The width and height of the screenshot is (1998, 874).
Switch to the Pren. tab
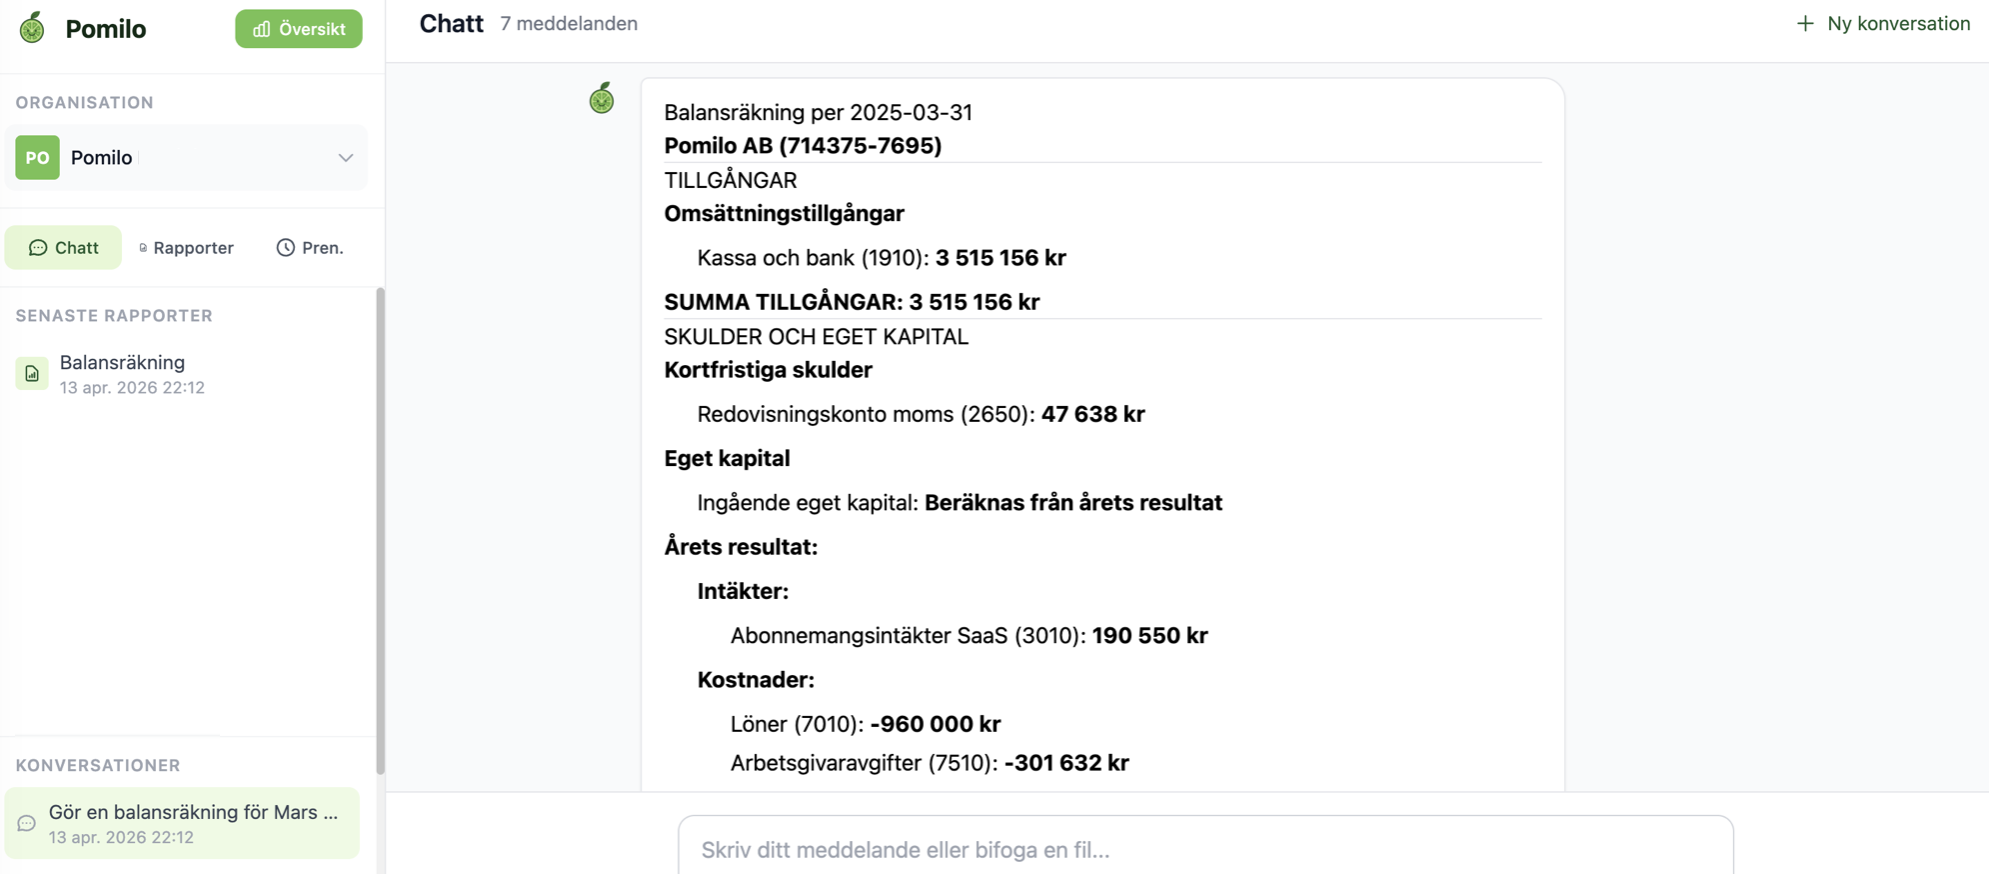click(x=310, y=247)
